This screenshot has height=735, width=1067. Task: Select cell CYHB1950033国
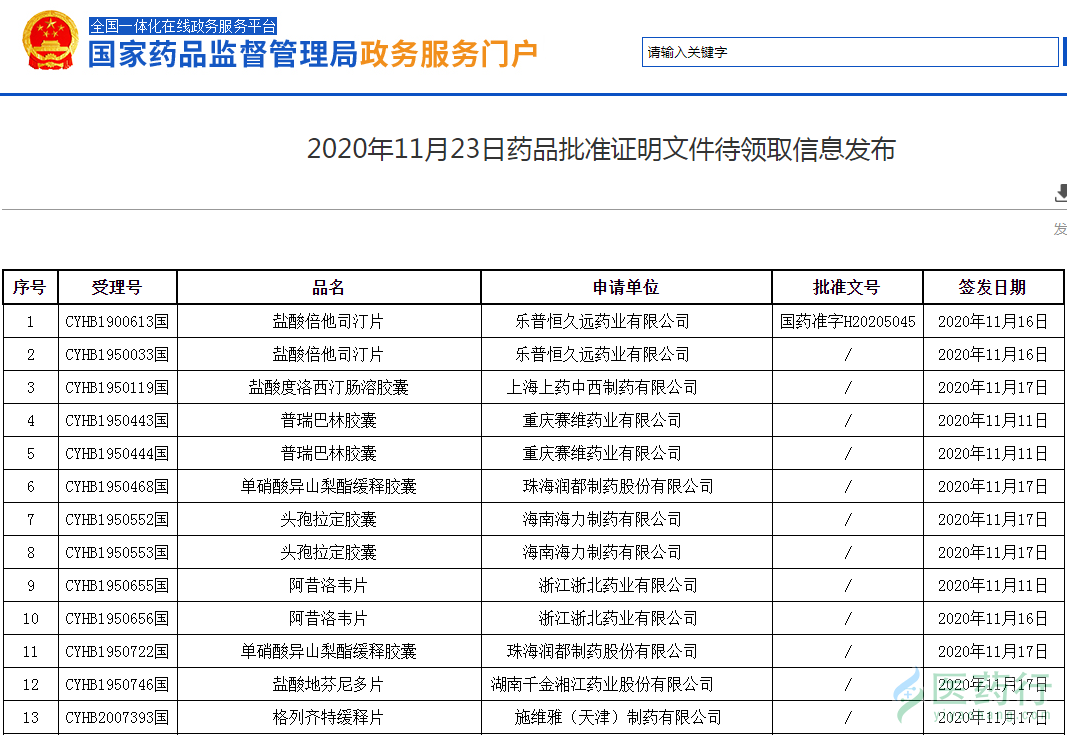117,355
